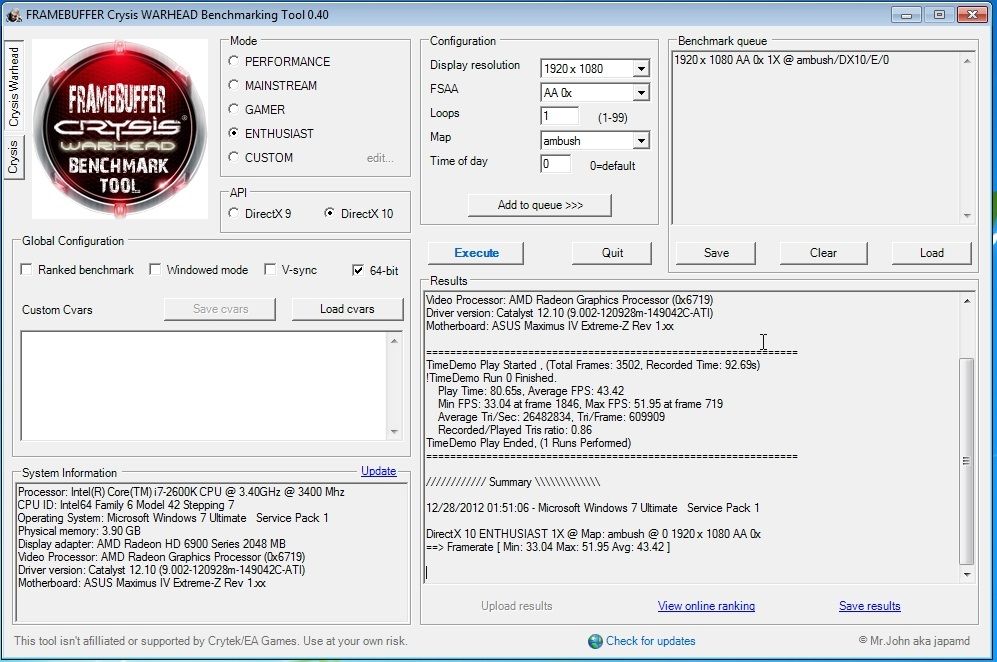
Task: Open the View online ranking link
Action: (706, 606)
